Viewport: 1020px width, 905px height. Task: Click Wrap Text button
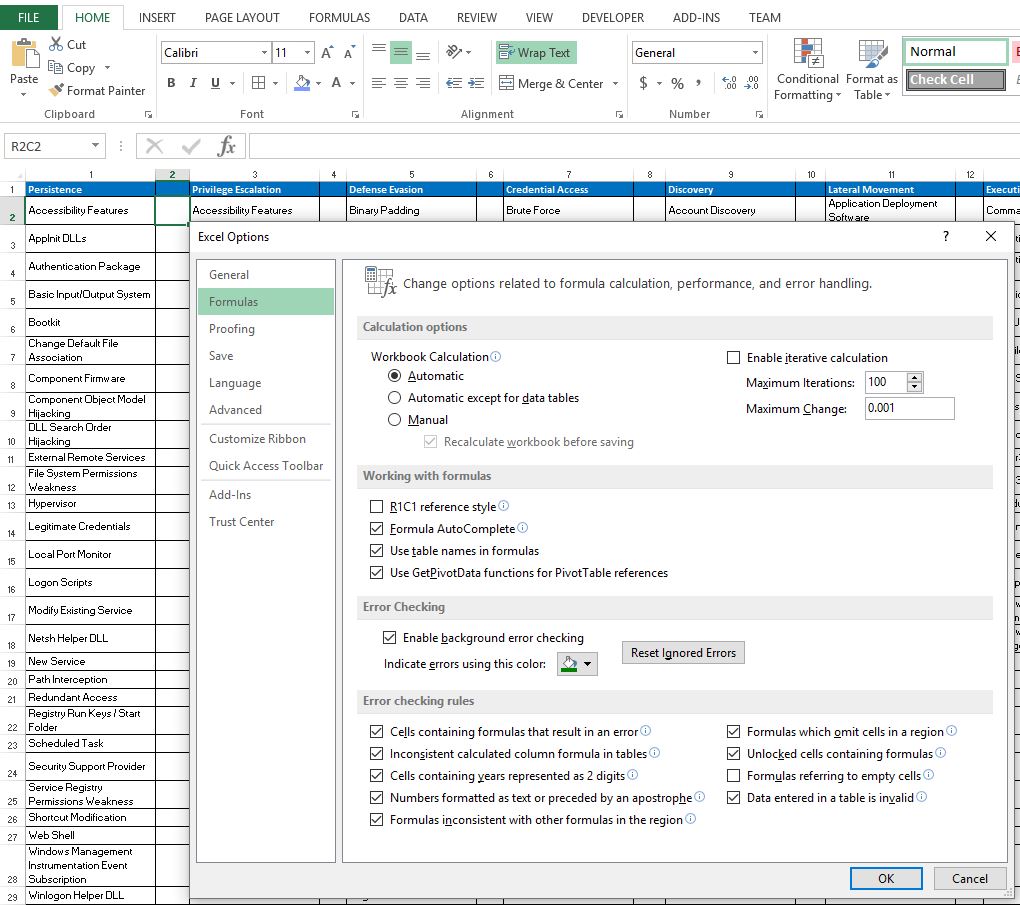tap(536, 53)
